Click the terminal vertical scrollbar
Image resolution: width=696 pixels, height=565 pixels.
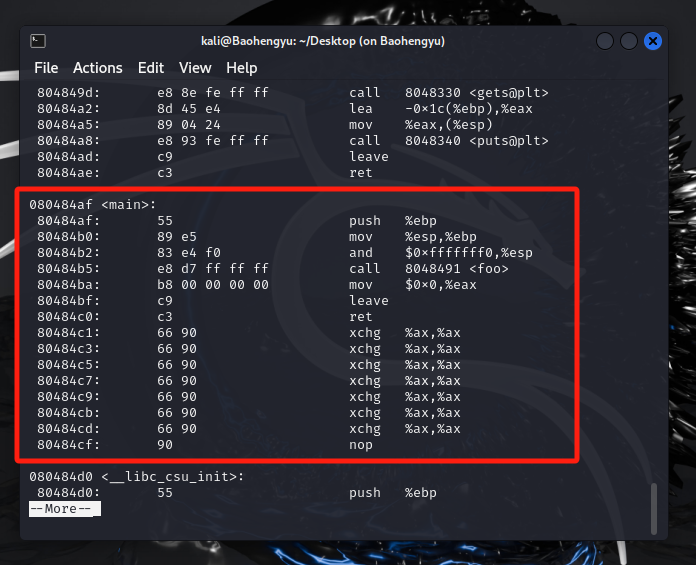[x=654, y=509]
